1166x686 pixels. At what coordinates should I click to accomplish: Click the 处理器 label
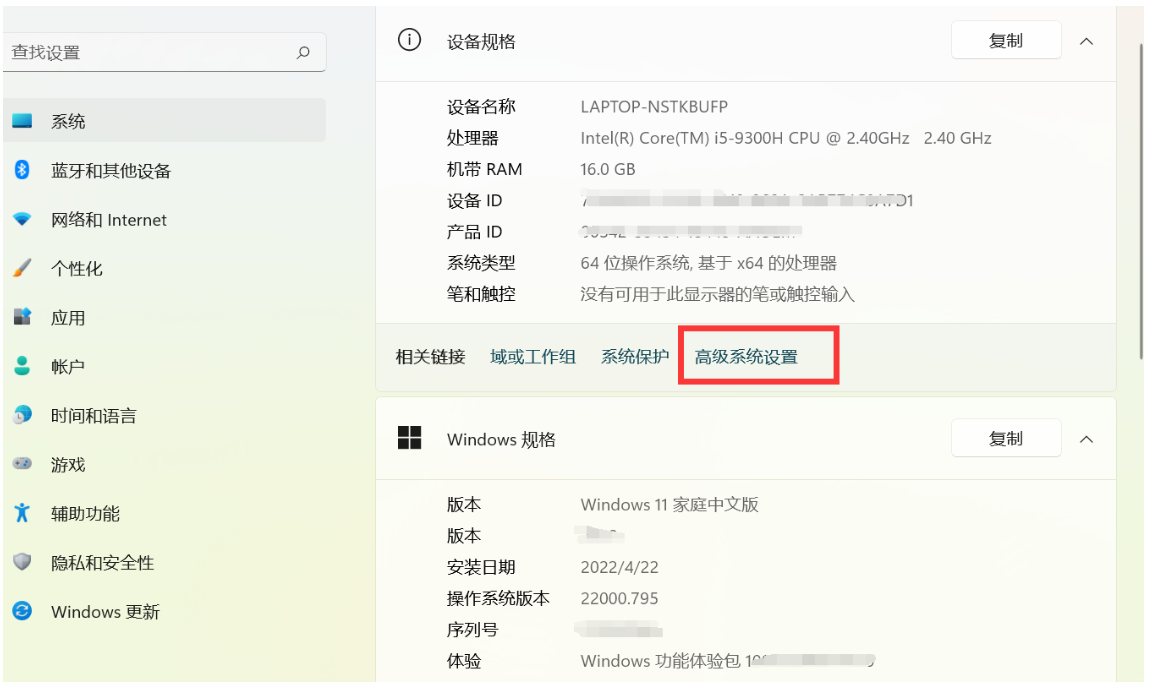point(472,138)
